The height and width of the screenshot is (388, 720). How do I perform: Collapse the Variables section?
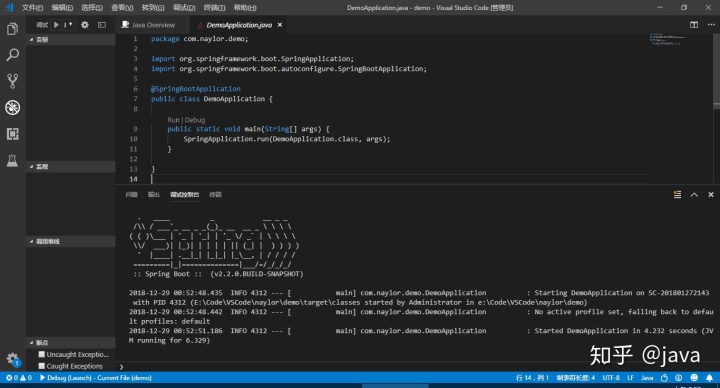coord(71,39)
